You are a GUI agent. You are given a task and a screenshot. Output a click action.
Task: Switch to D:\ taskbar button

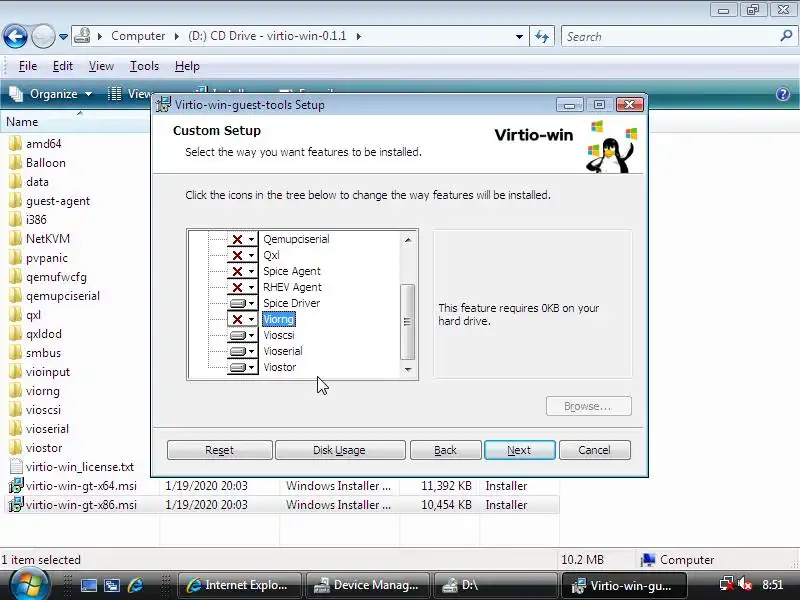495,585
